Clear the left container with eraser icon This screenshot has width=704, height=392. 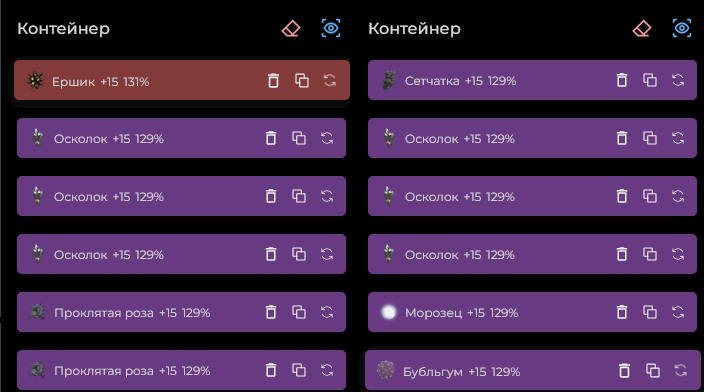pyautogui.click(x=291, y=29)
